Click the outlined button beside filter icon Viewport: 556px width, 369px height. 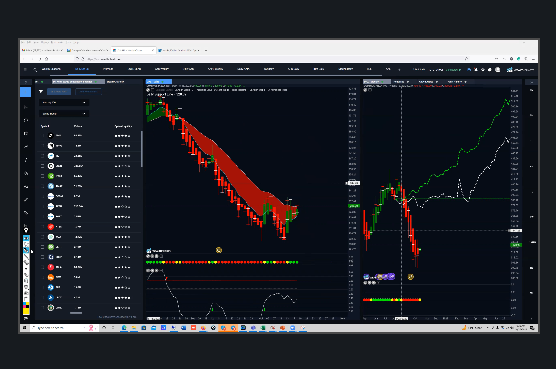click(88, 91)
